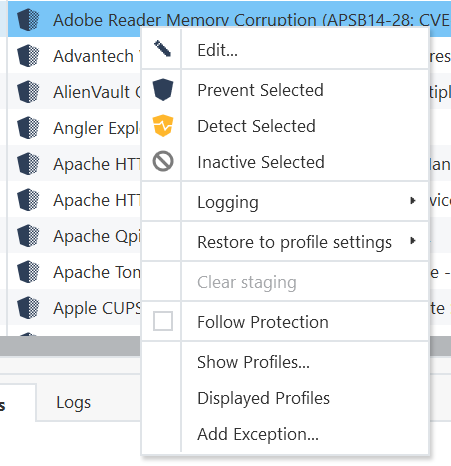
Task: Click shield icon of Angler Exploit row
Action: point(28,128)
